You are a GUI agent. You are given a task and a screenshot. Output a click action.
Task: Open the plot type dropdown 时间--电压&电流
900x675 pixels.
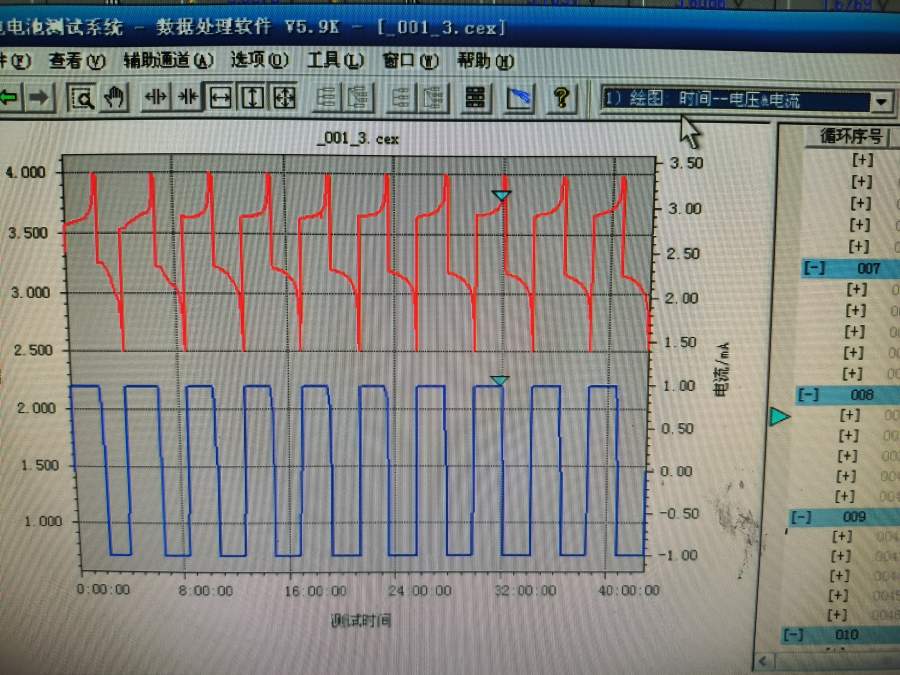point(880,101)
